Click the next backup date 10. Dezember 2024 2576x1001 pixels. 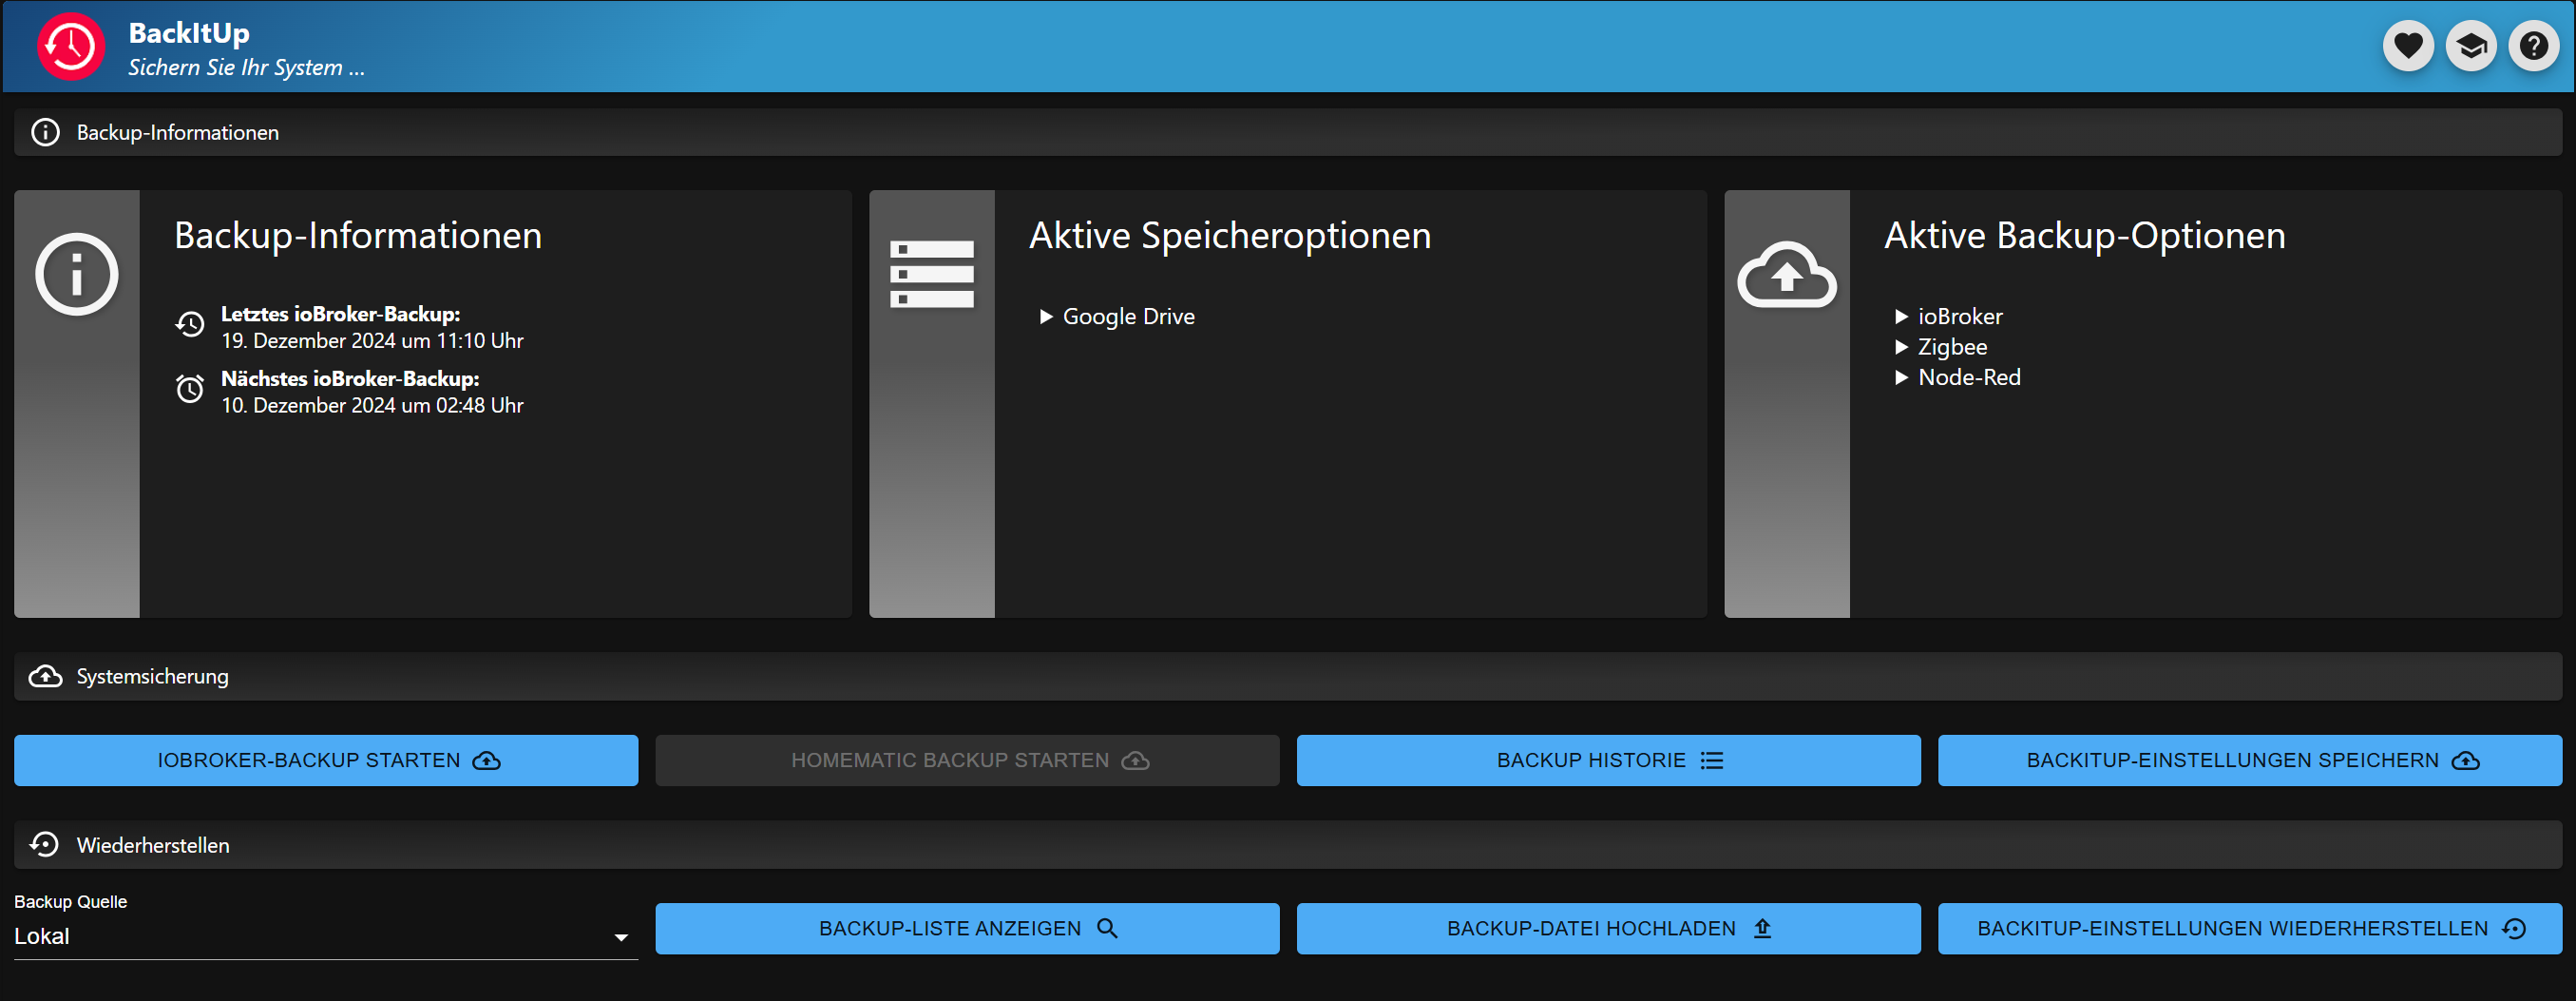(372, 406)
